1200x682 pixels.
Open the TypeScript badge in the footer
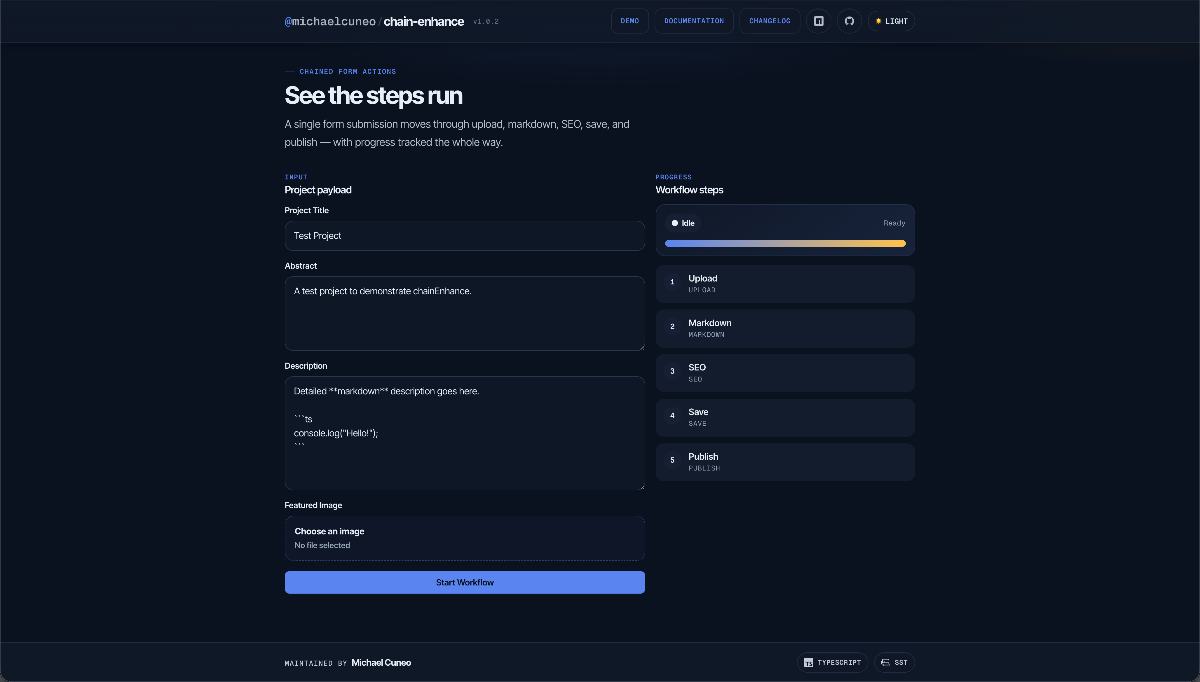(x=833, y=662)
